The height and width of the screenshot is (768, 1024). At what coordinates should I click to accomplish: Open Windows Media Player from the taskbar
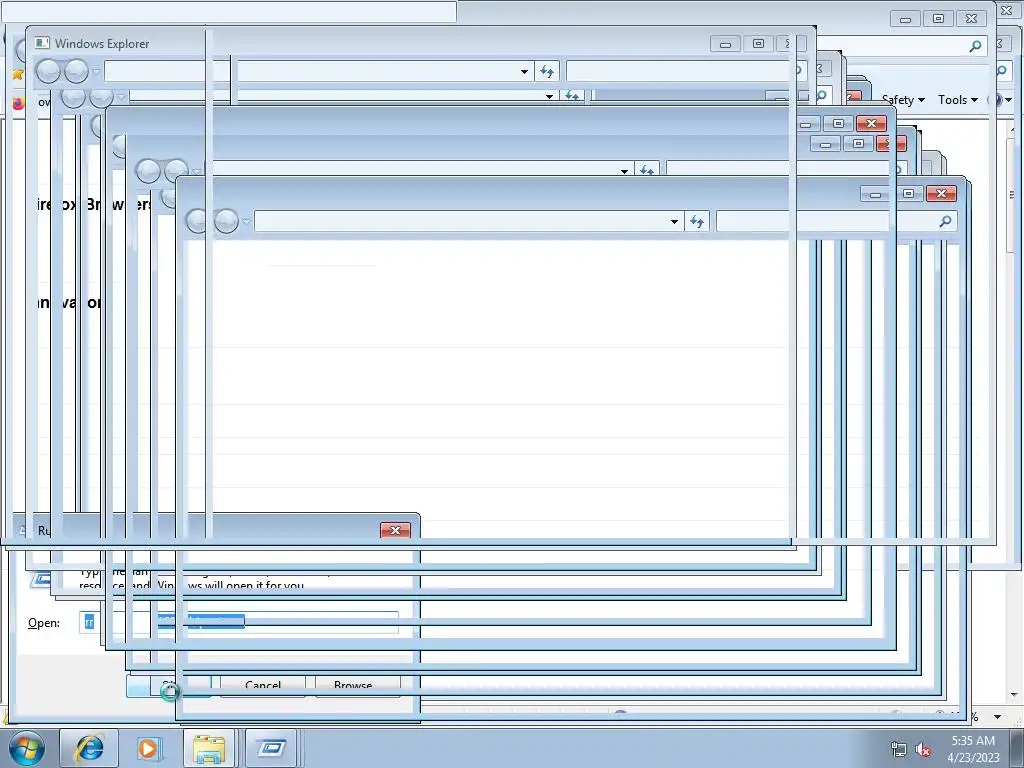[148, 748]
